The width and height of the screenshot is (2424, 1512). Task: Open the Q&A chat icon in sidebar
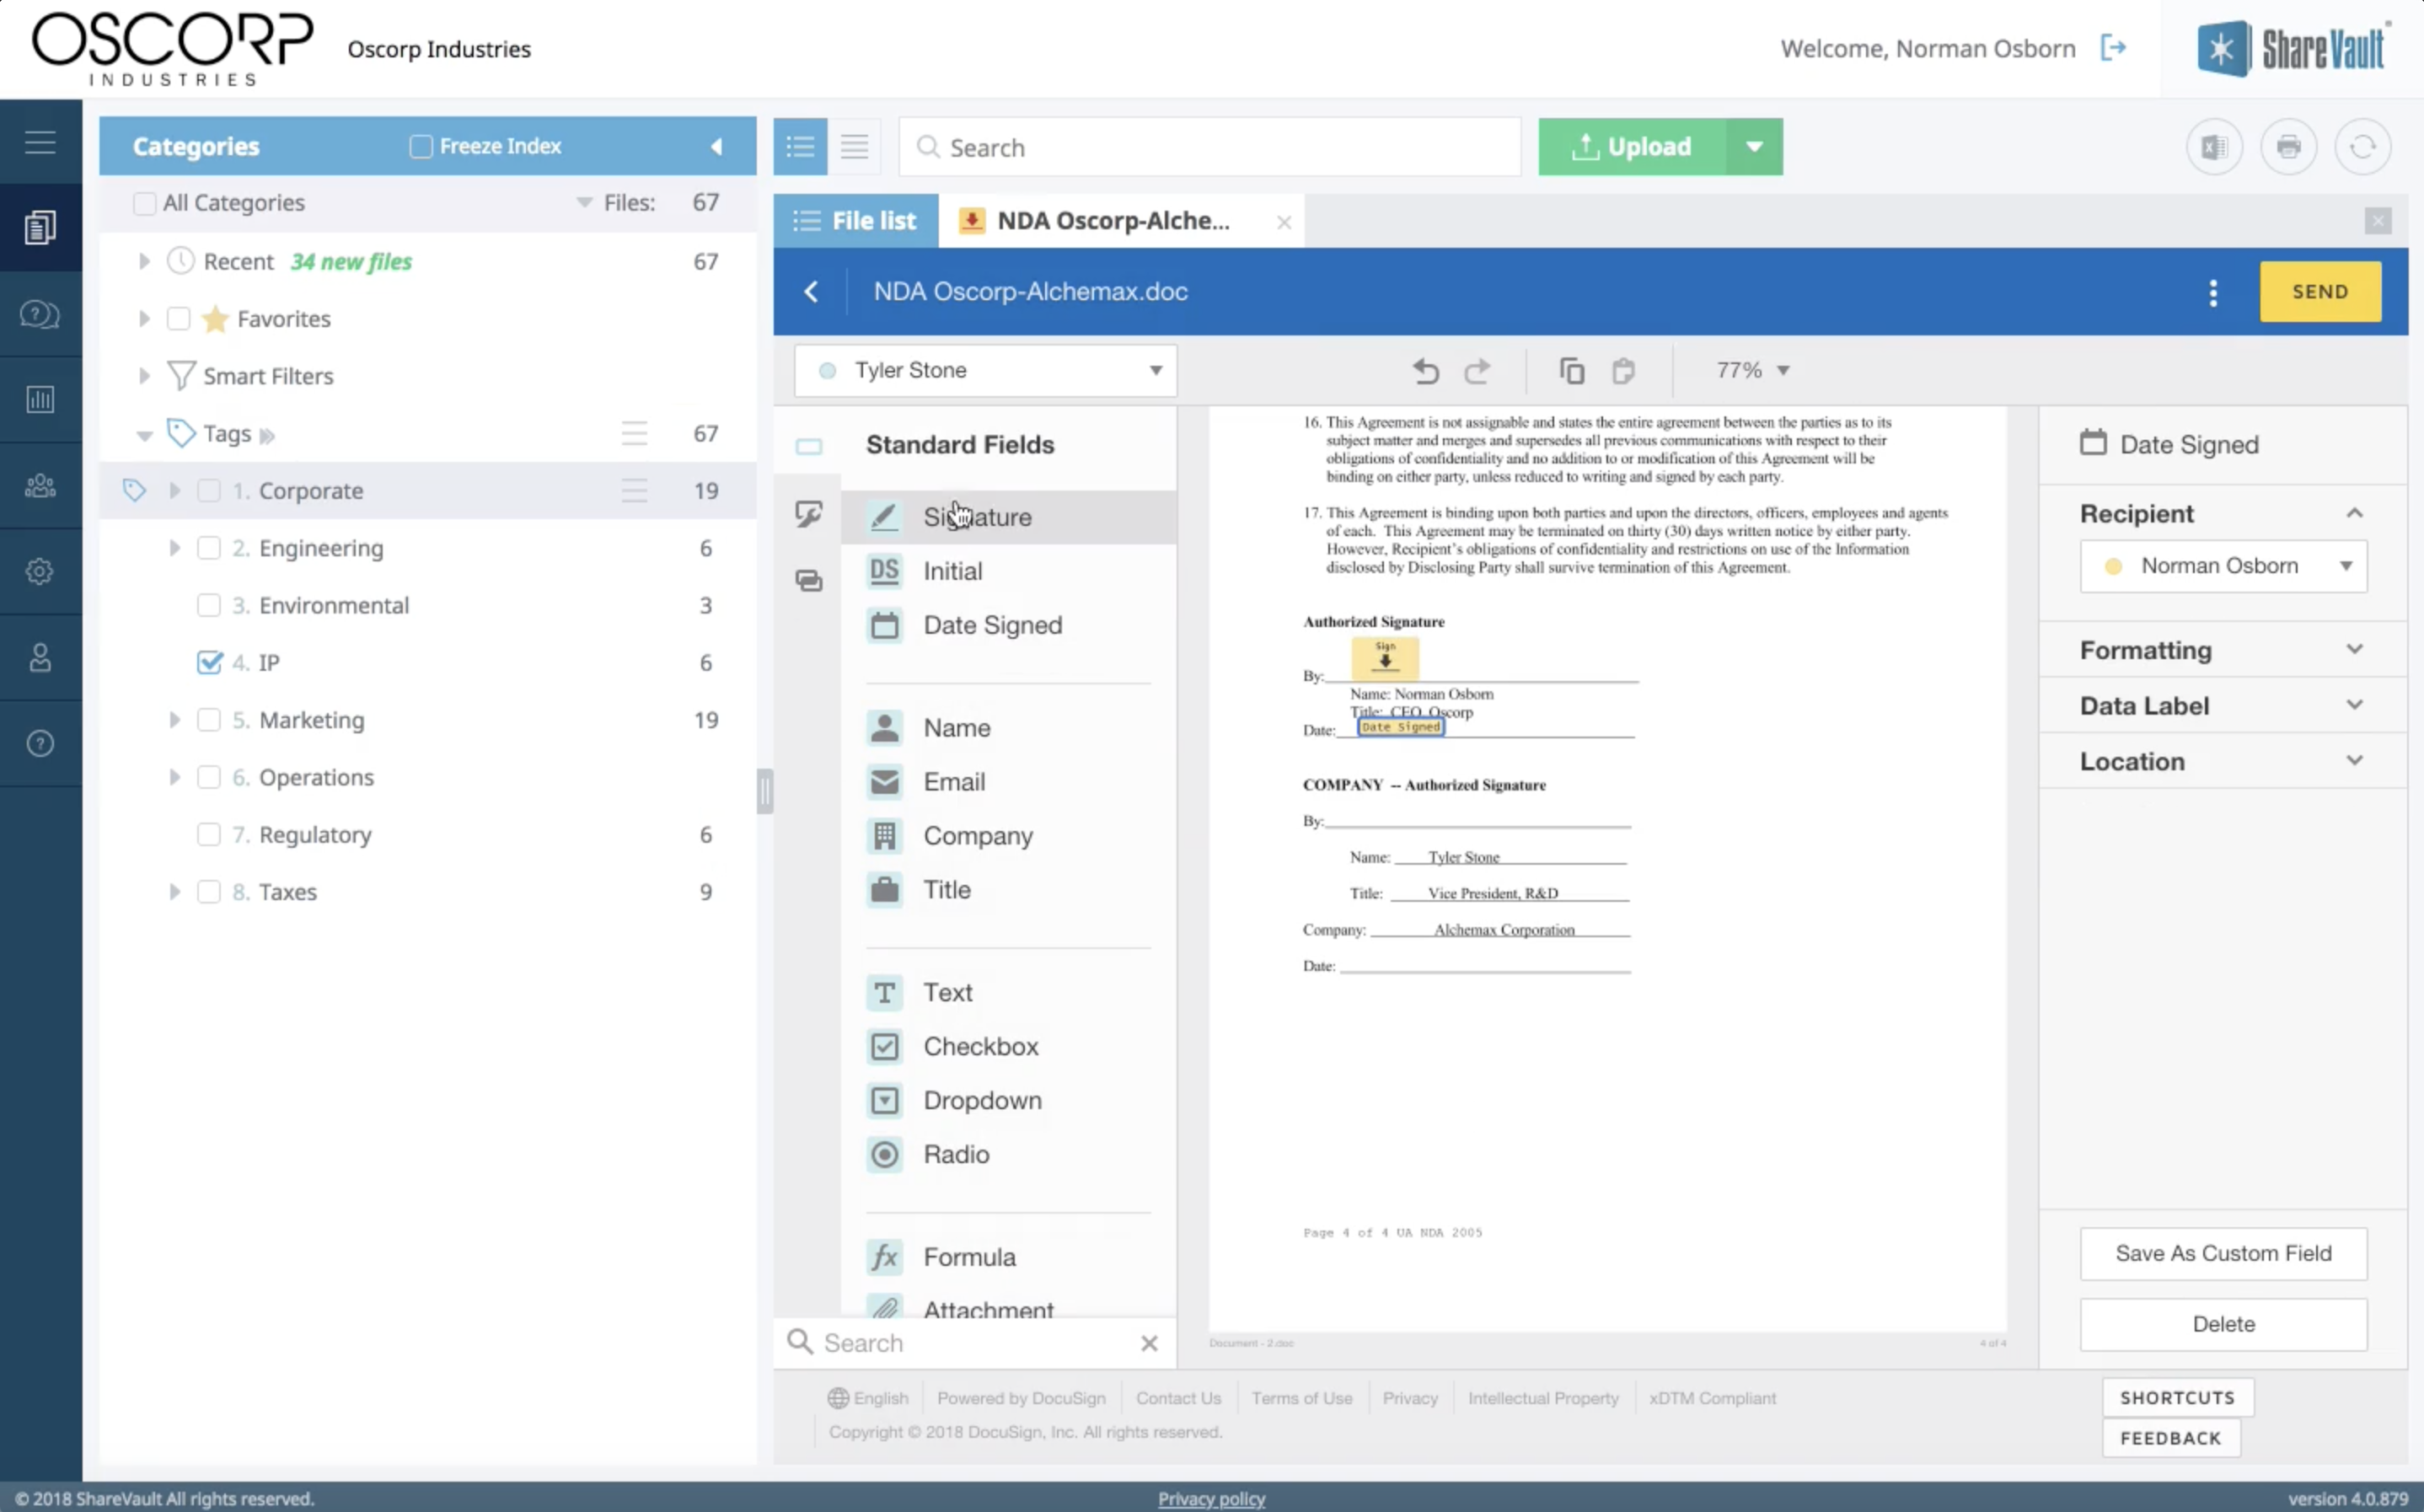click(x=40, y=315)
